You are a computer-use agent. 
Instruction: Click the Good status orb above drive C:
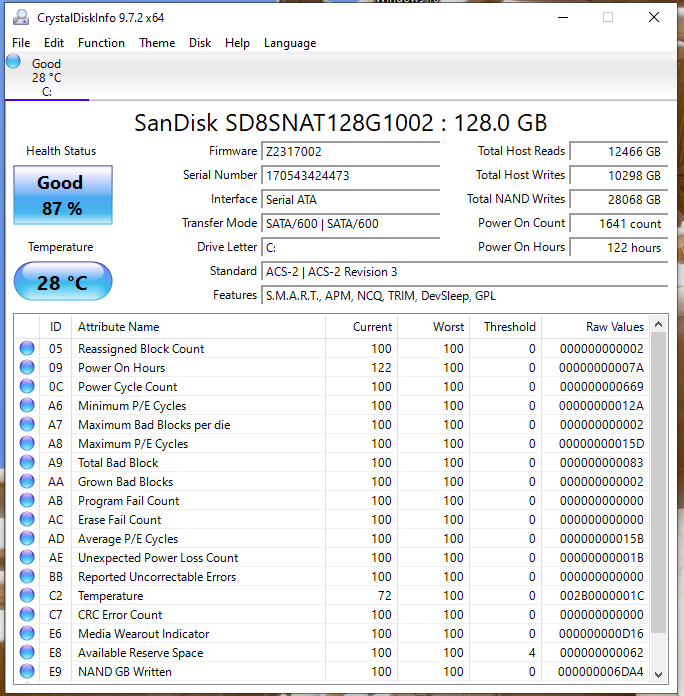point(13,62)
